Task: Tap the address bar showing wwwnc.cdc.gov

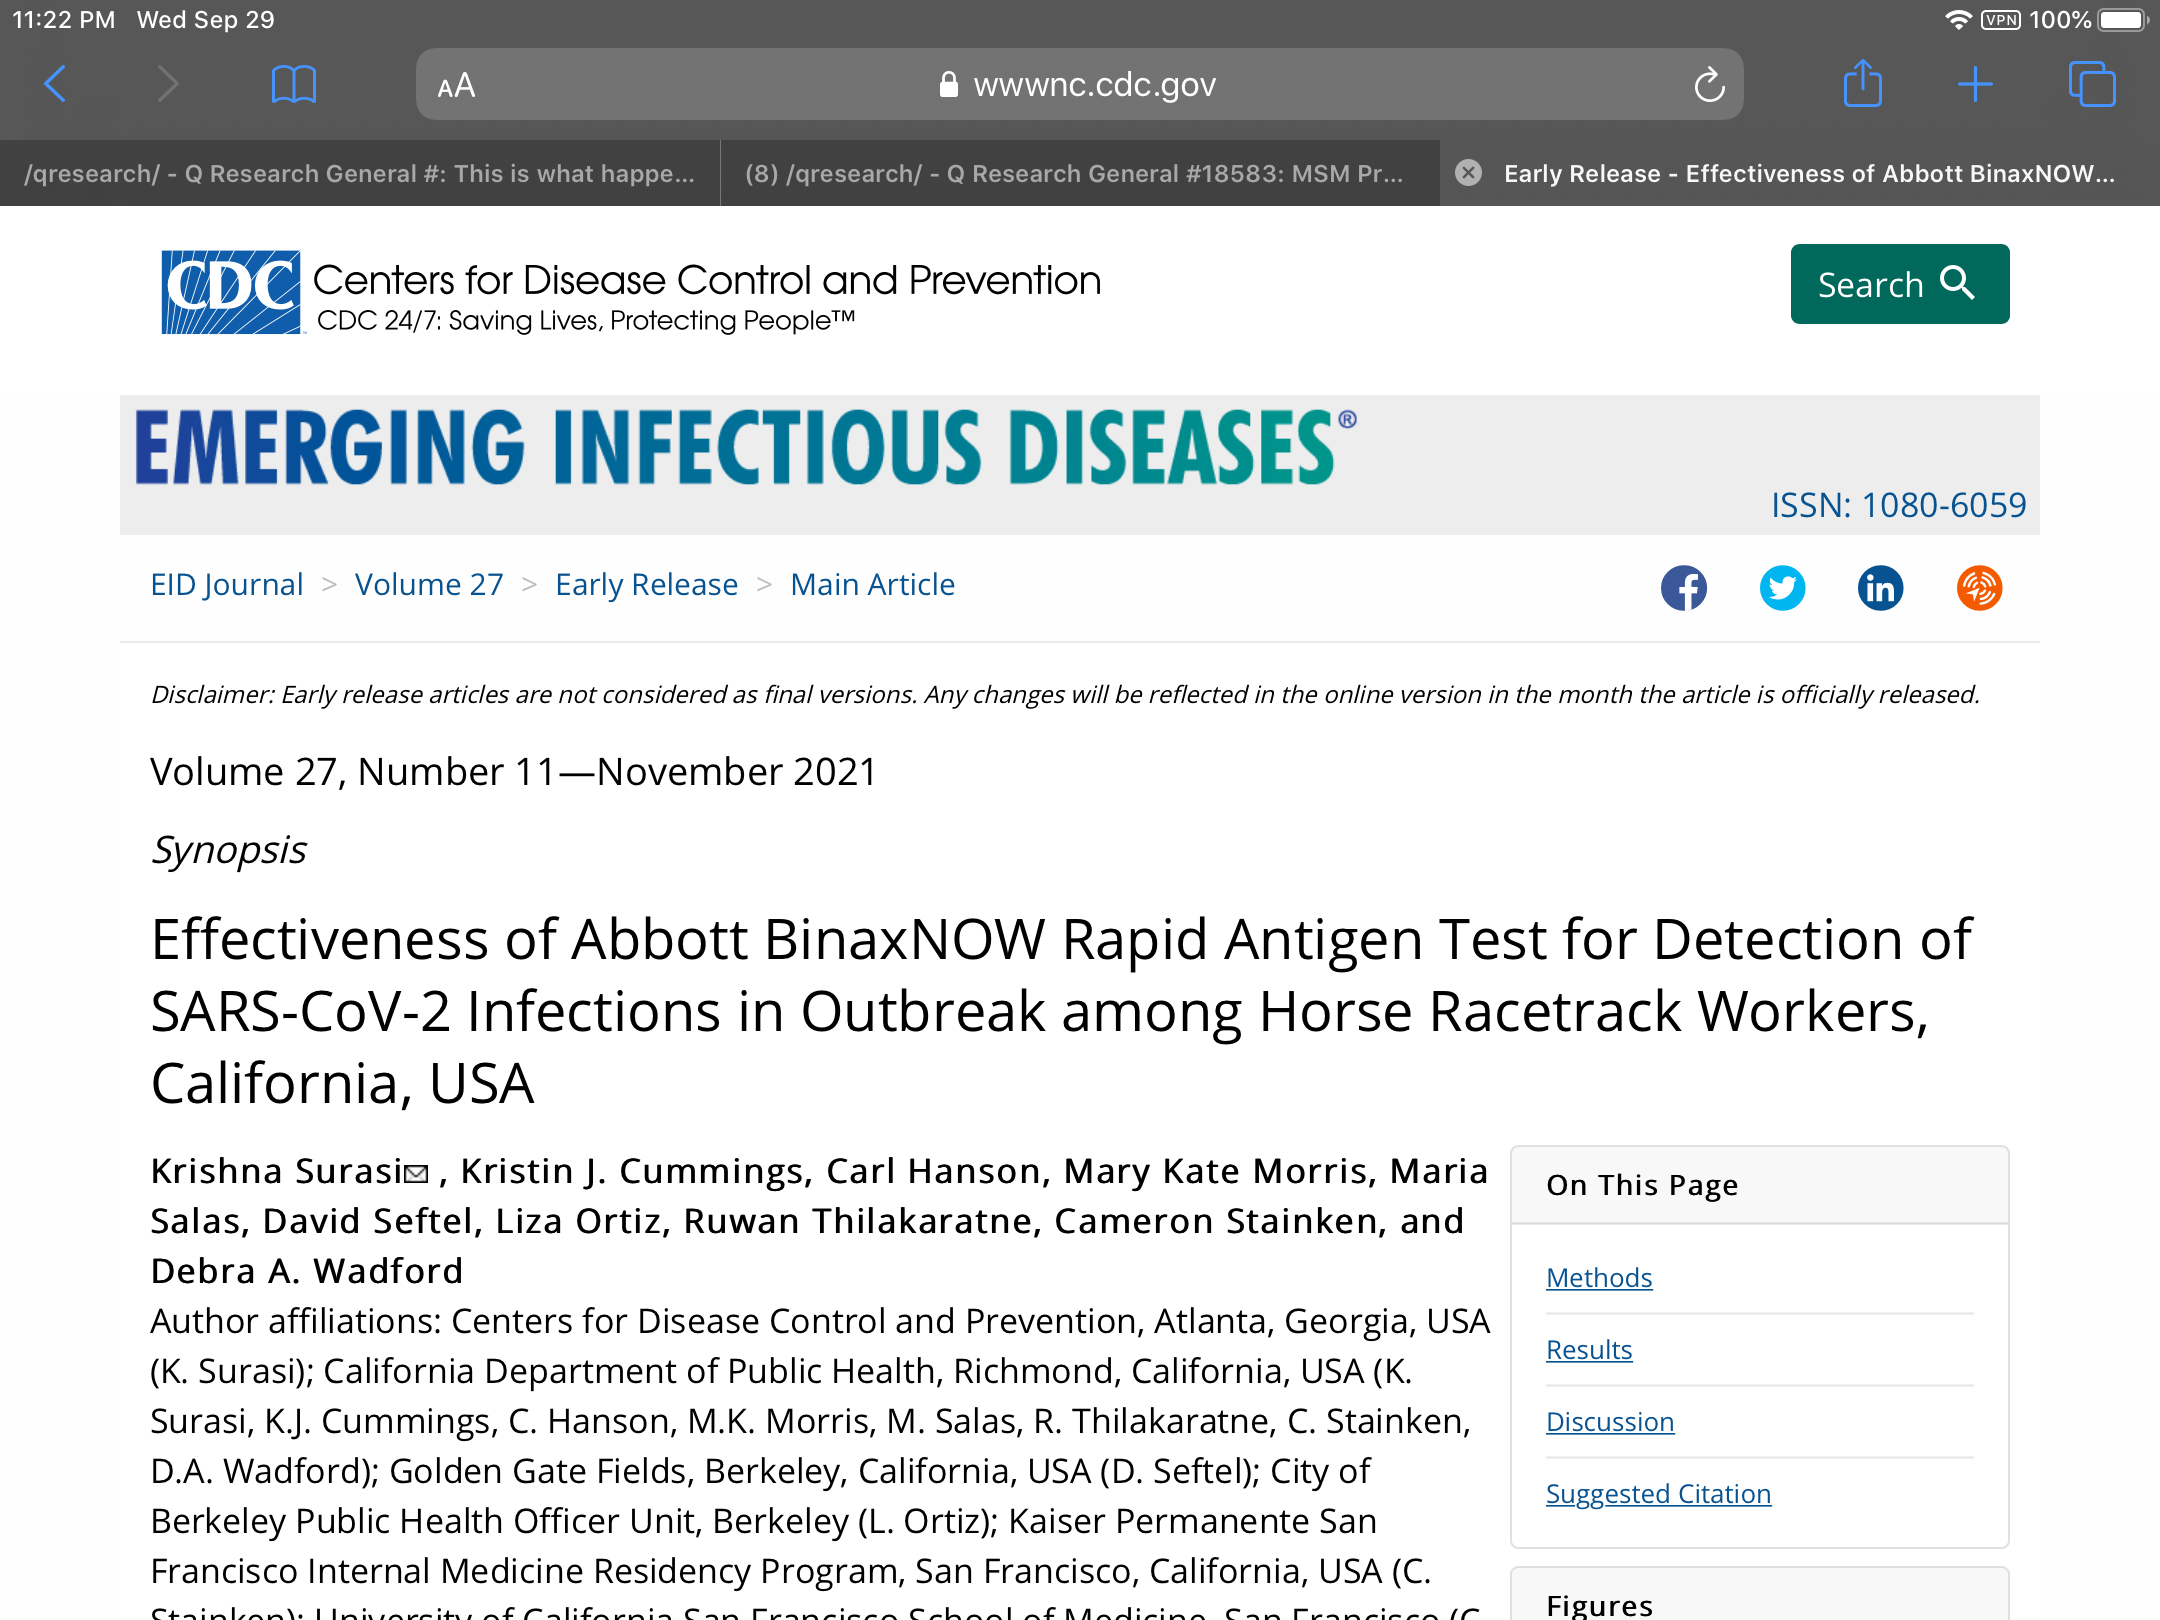Action: pyautogui.click(x=1080, y=85)
